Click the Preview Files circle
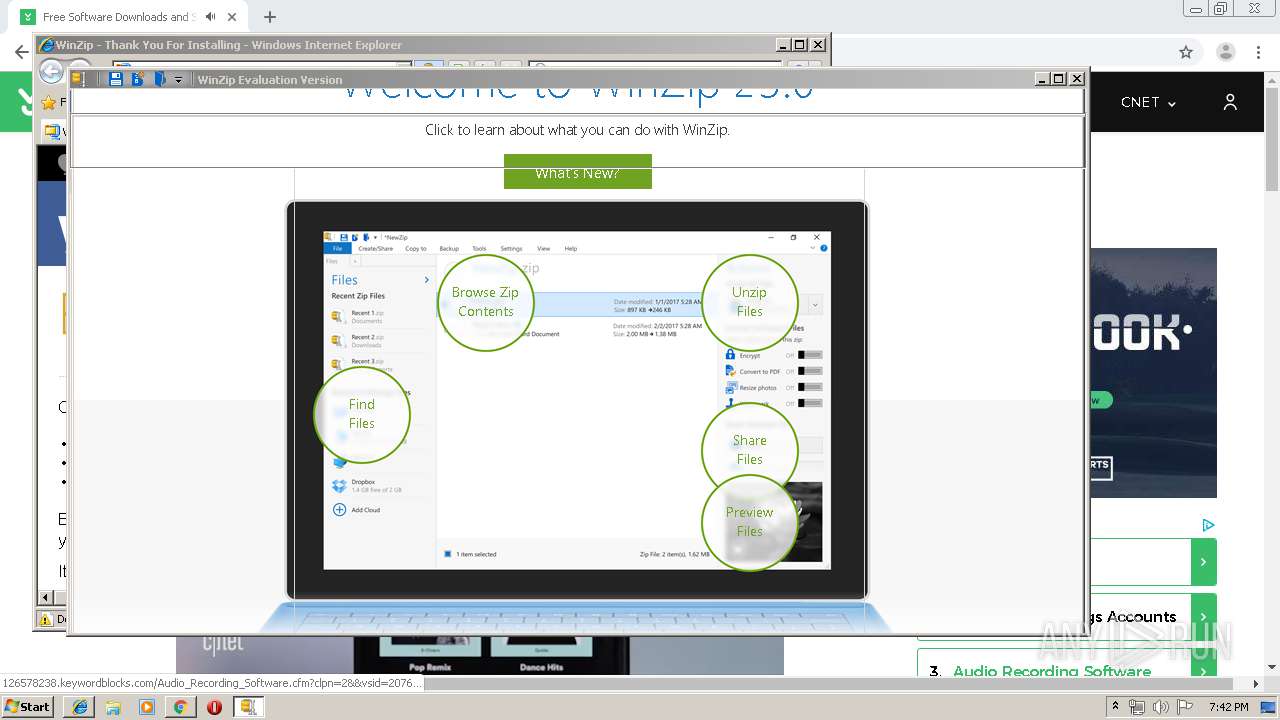Screen dimensions: 1280x720 749,522
